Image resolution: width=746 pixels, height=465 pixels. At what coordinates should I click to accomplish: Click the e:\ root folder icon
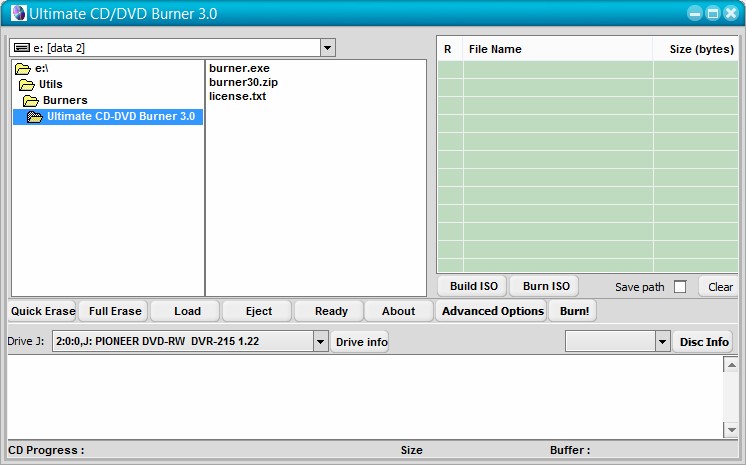22,69
